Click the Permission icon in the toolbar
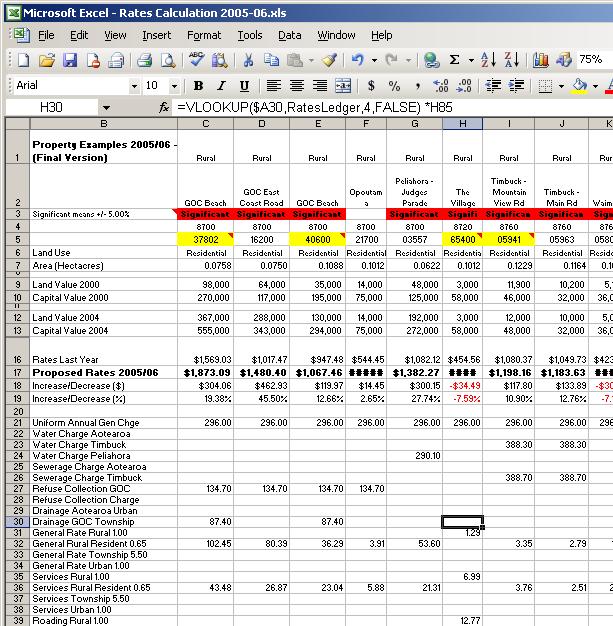Viewport: 613px width, 626px height. pos(93,60)
